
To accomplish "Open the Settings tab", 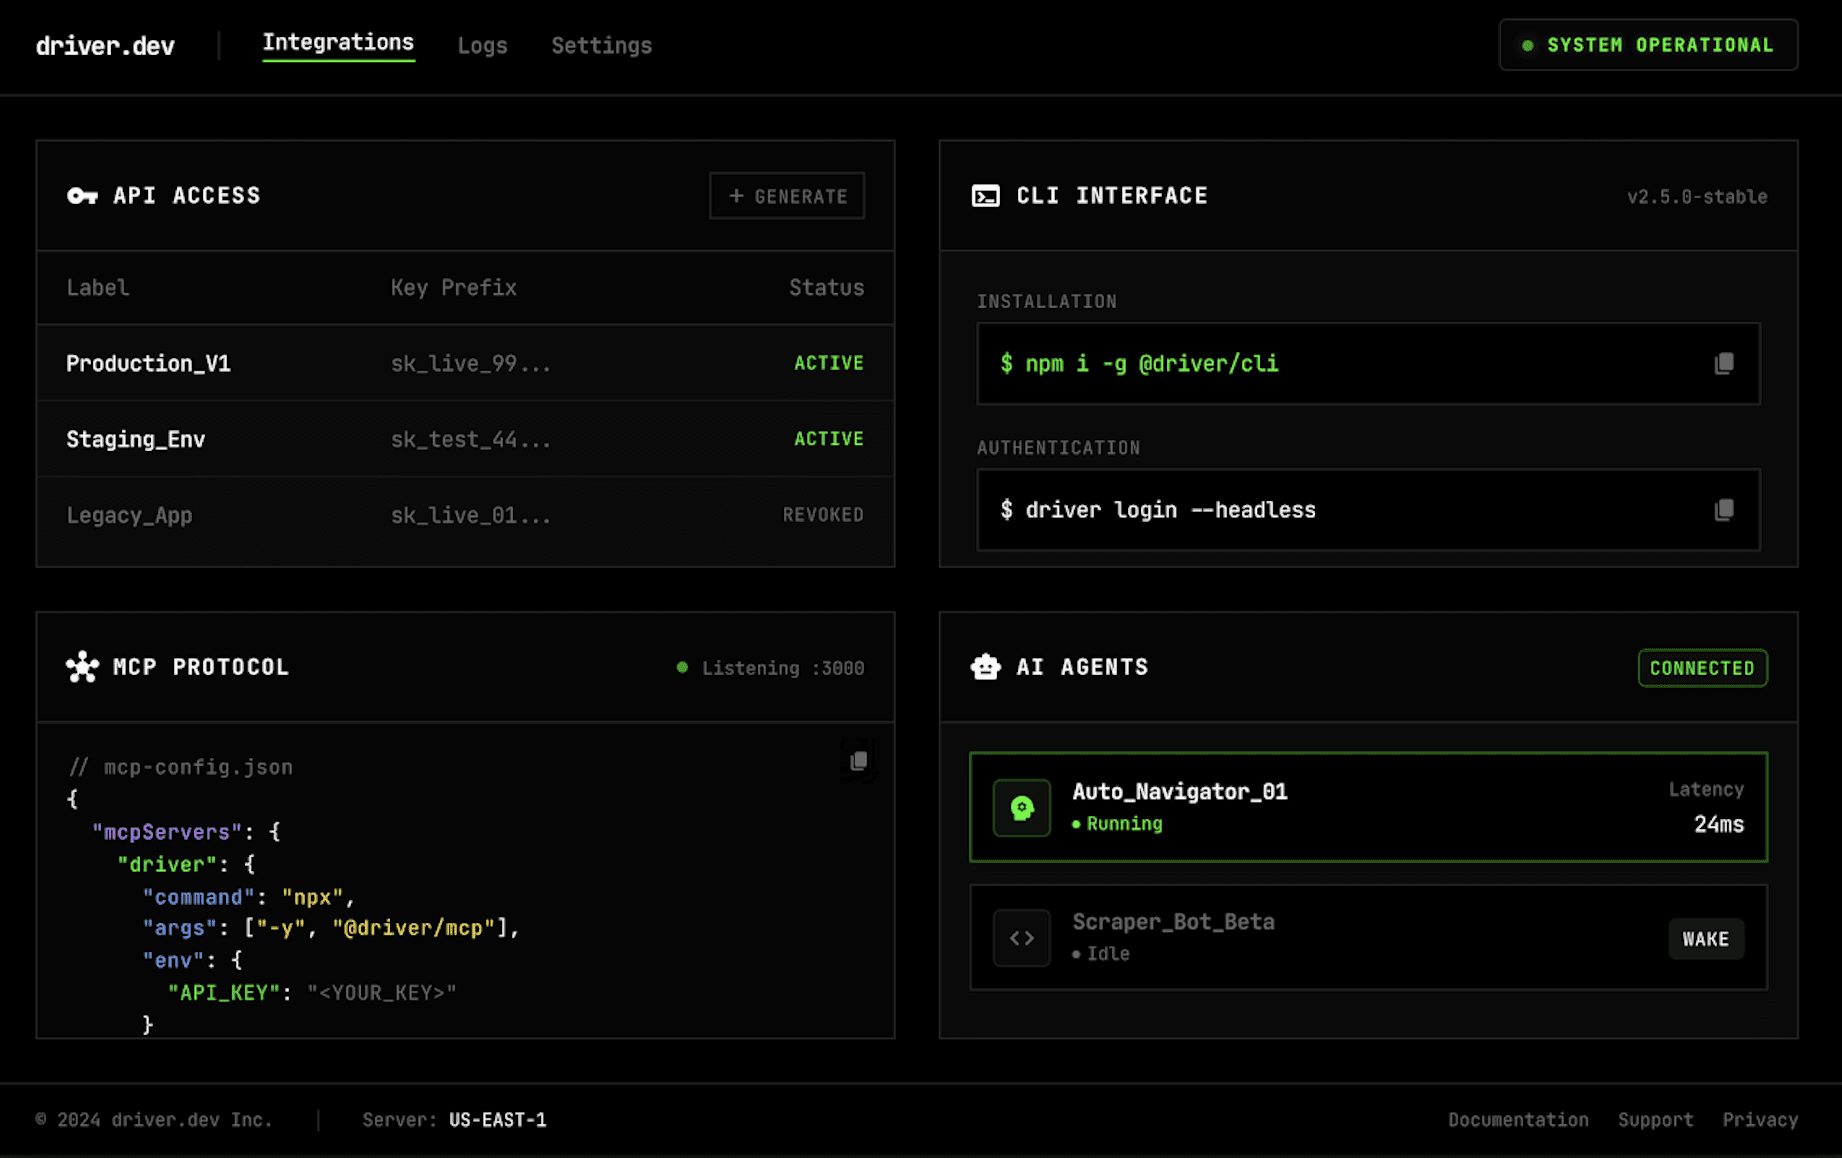I will (601, 45).
